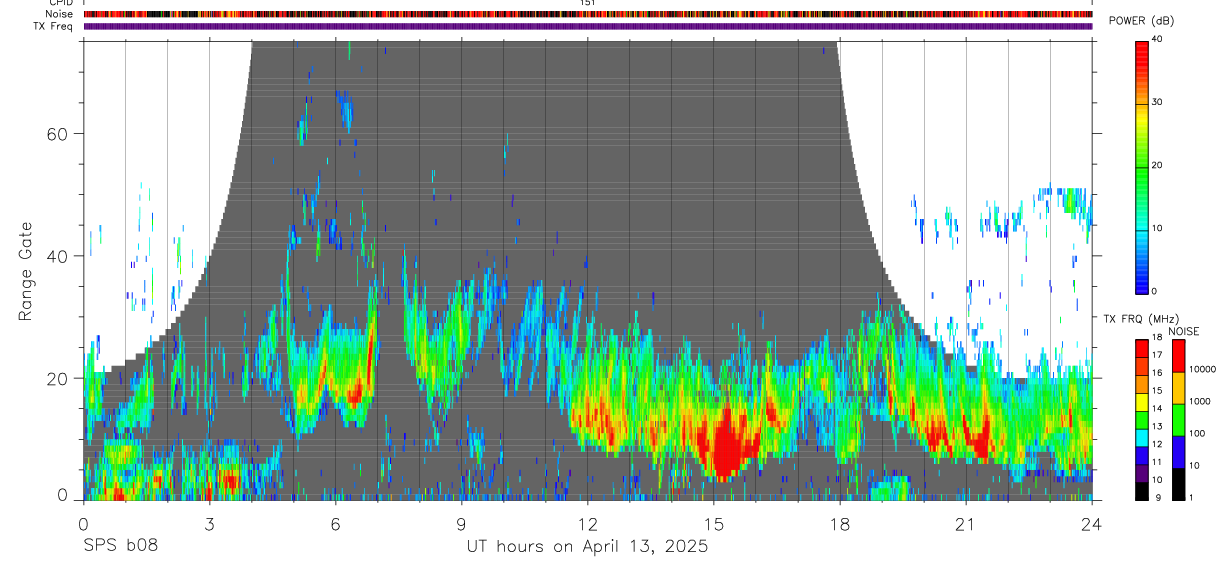The height and width of the screenshot is (567, 1228).
Task: Click the 24 hour tick label
Action: pos(1091,523)
